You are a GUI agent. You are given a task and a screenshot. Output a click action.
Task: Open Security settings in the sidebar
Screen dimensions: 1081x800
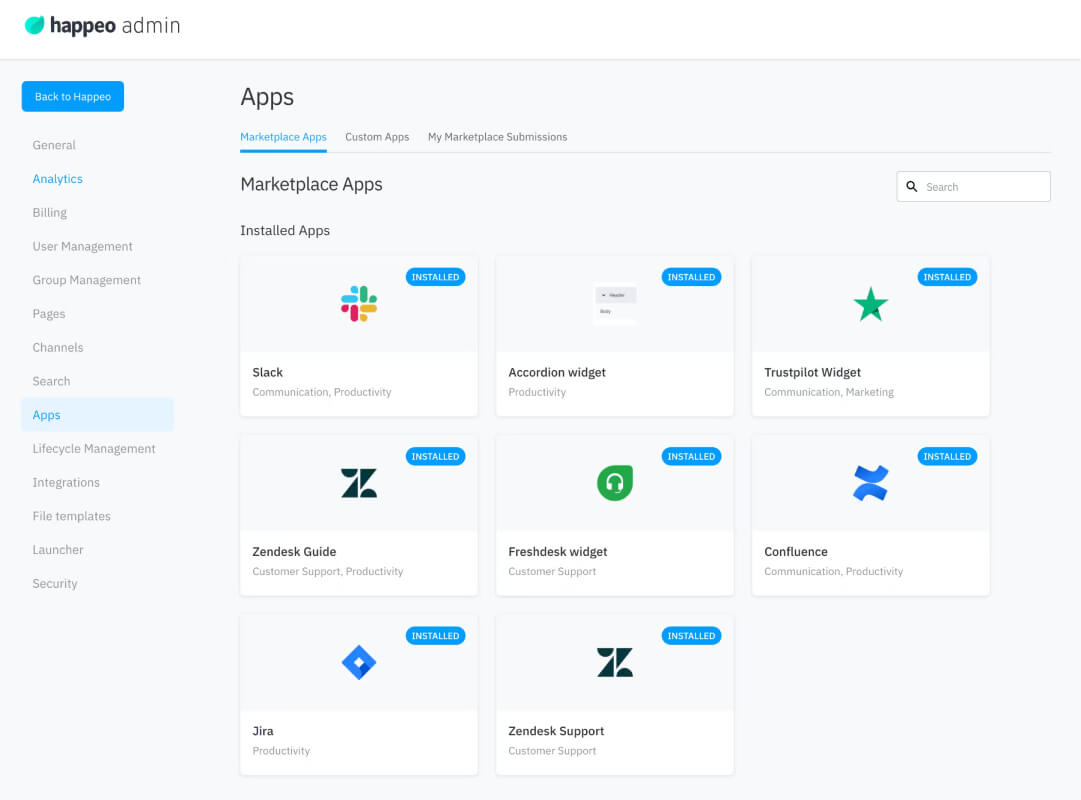pos(54,583)
